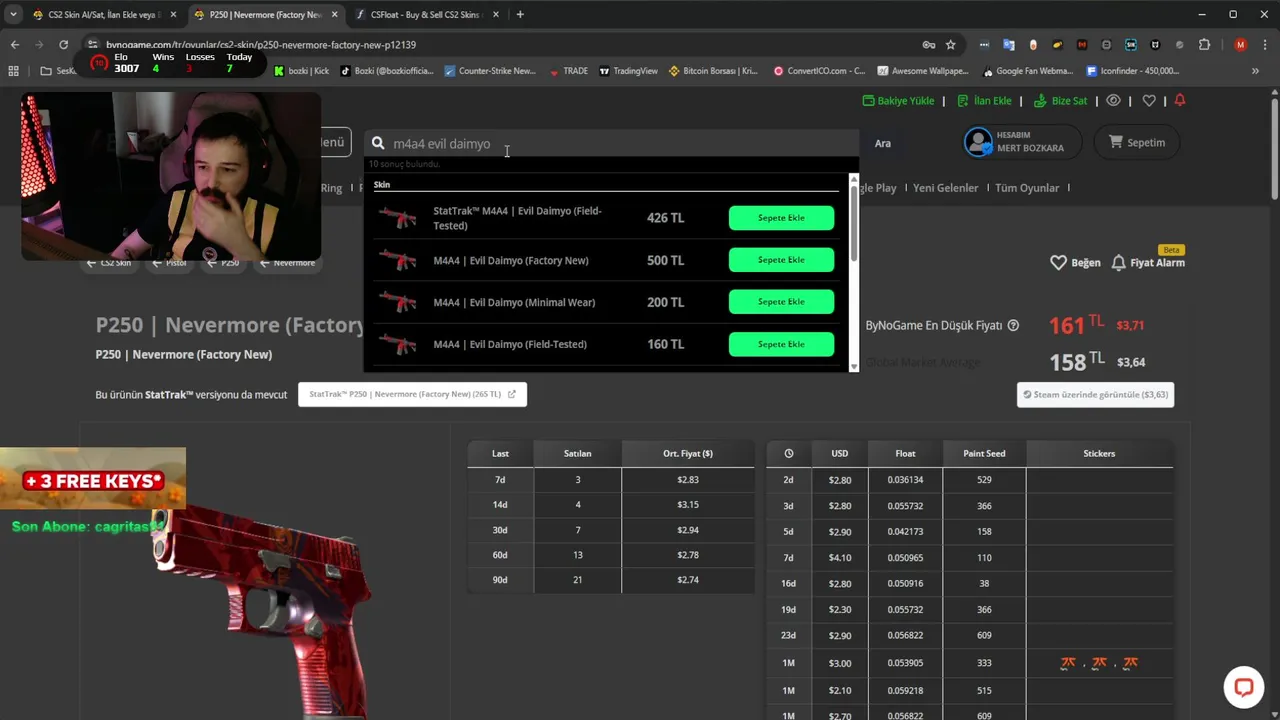Open the StatTrak P250 Nevermore version link
Screen dimensions: 1280x720
click(412, 394)
